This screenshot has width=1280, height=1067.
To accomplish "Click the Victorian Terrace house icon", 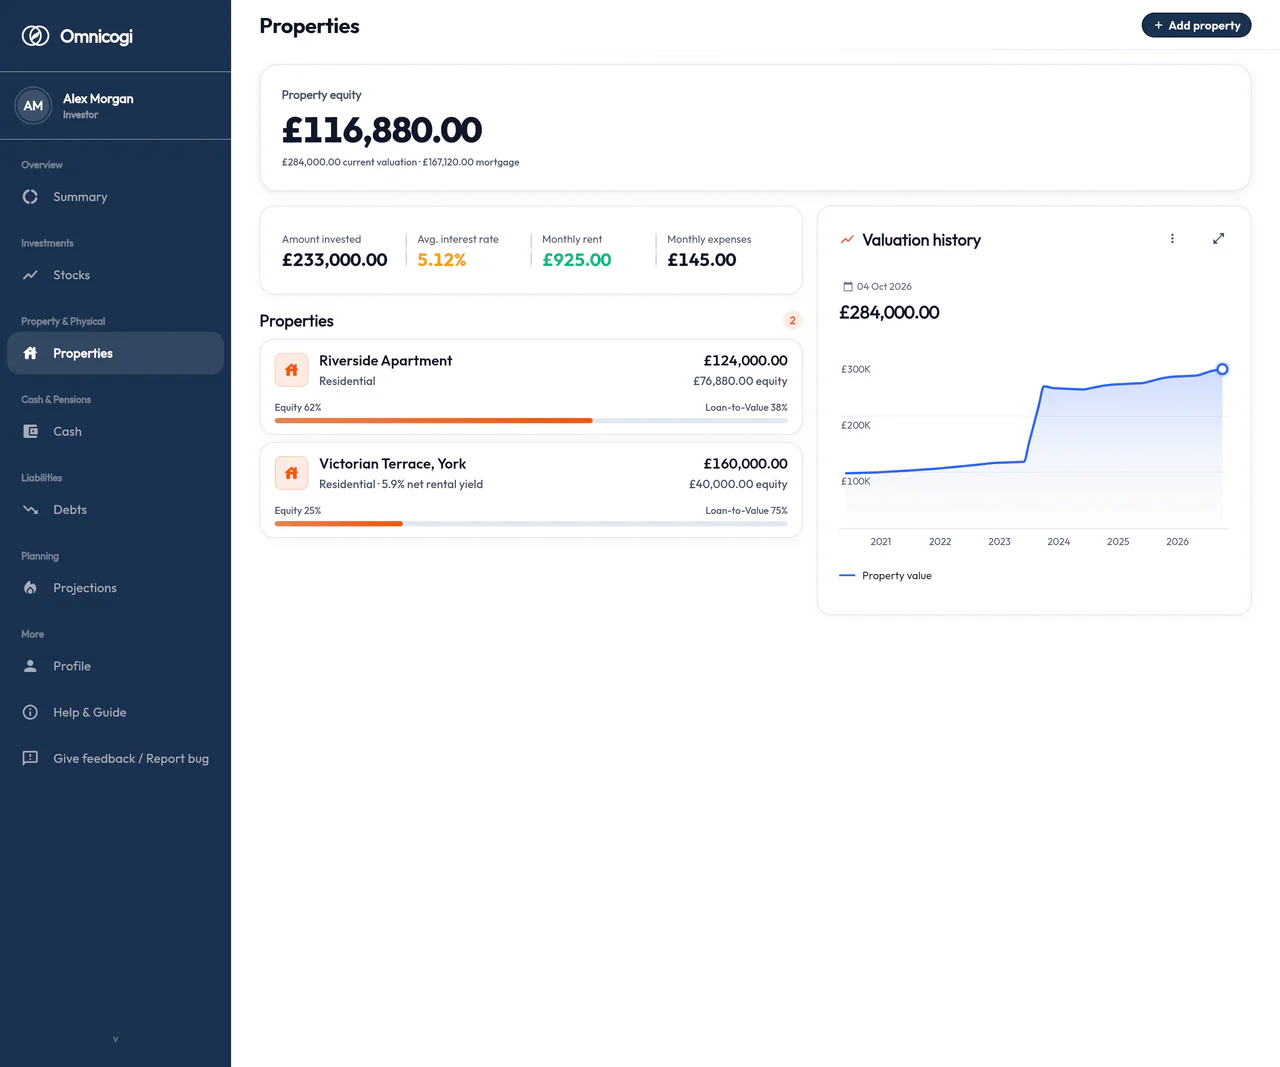I will pyautogui.click(x=291, y=473).
